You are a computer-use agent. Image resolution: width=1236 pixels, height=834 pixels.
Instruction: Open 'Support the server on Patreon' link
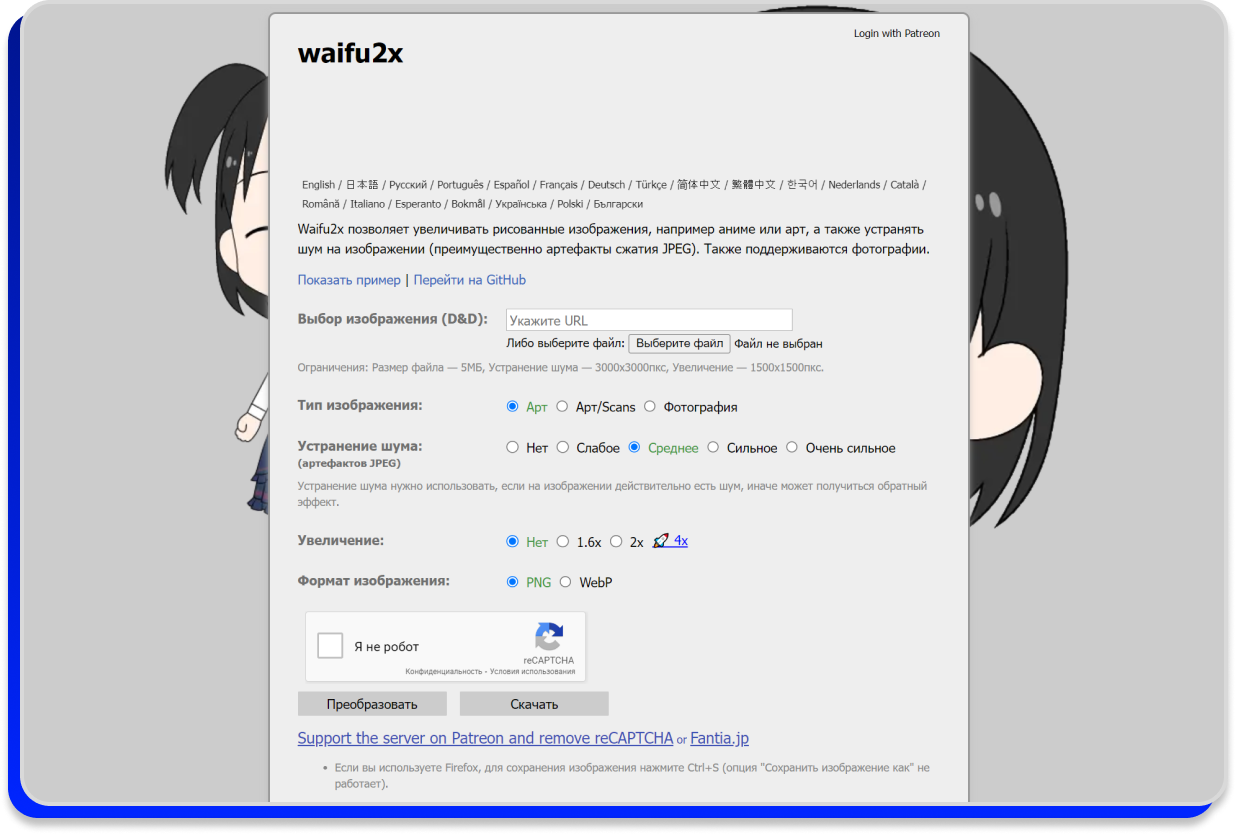click(x=486, y=739)
